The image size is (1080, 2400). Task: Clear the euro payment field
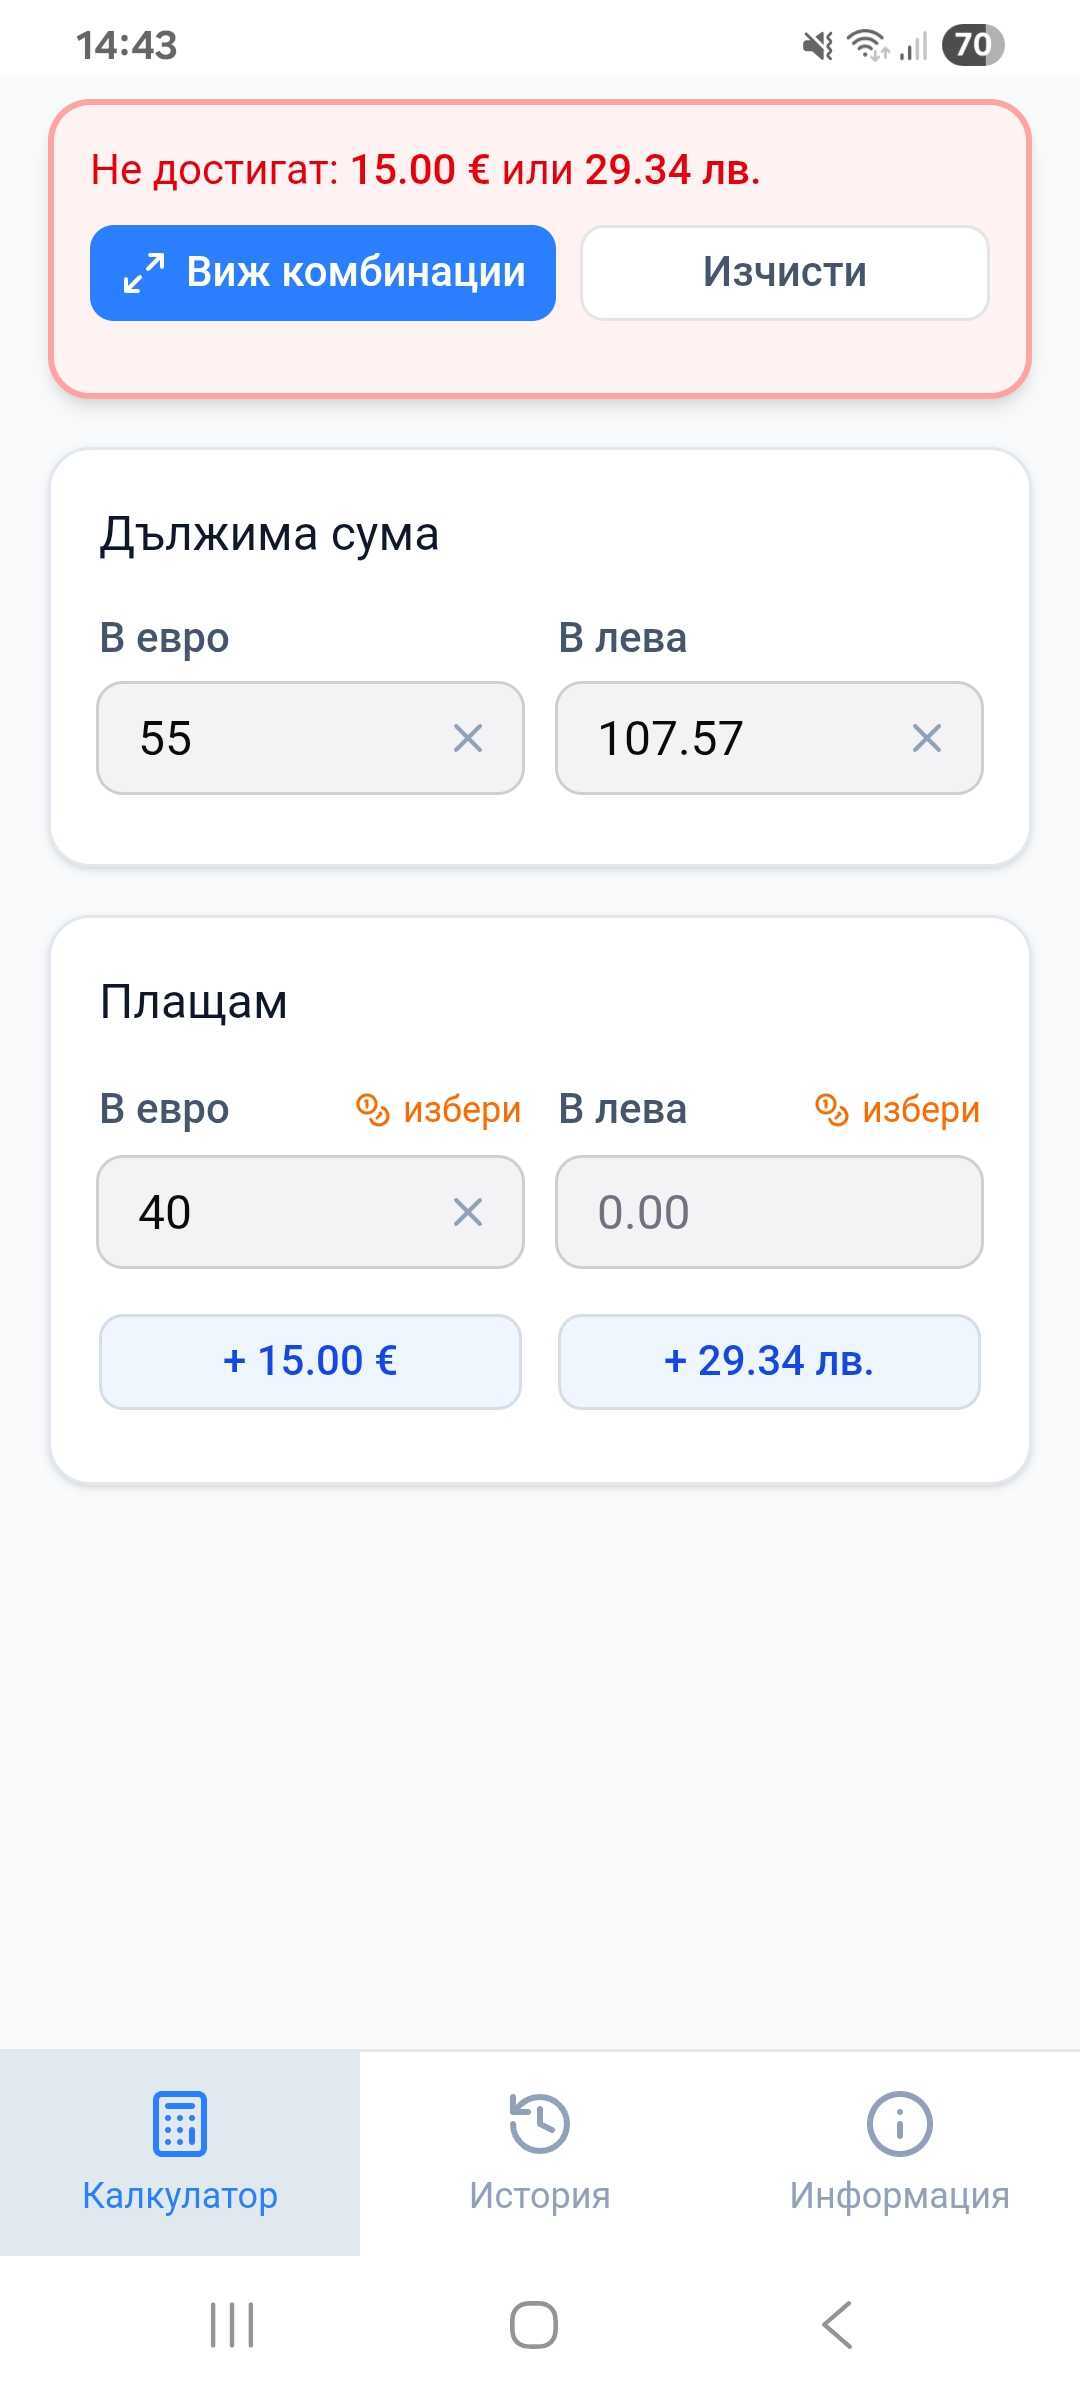pyautogui.click(x=467, y=1212)
